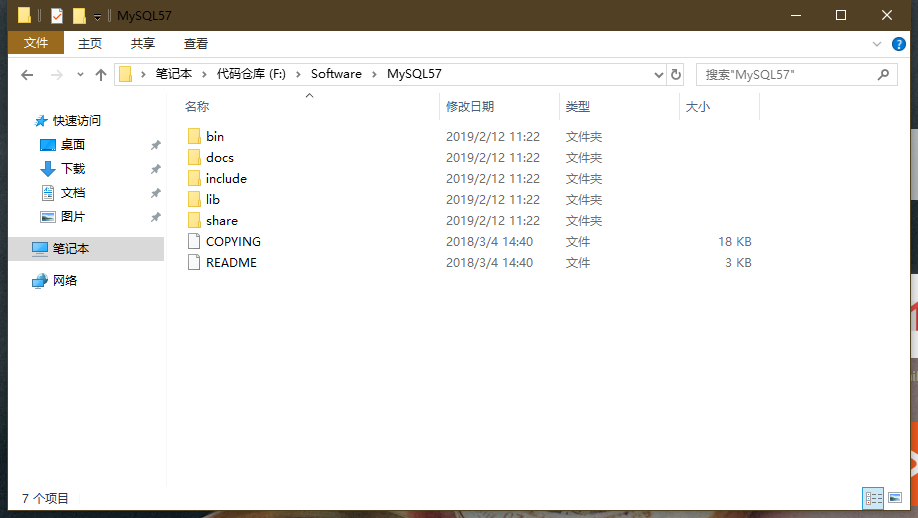Click the search magnifier icon
Screen dimensions: 918x518
pyautogui.click(x=883, y=74)
